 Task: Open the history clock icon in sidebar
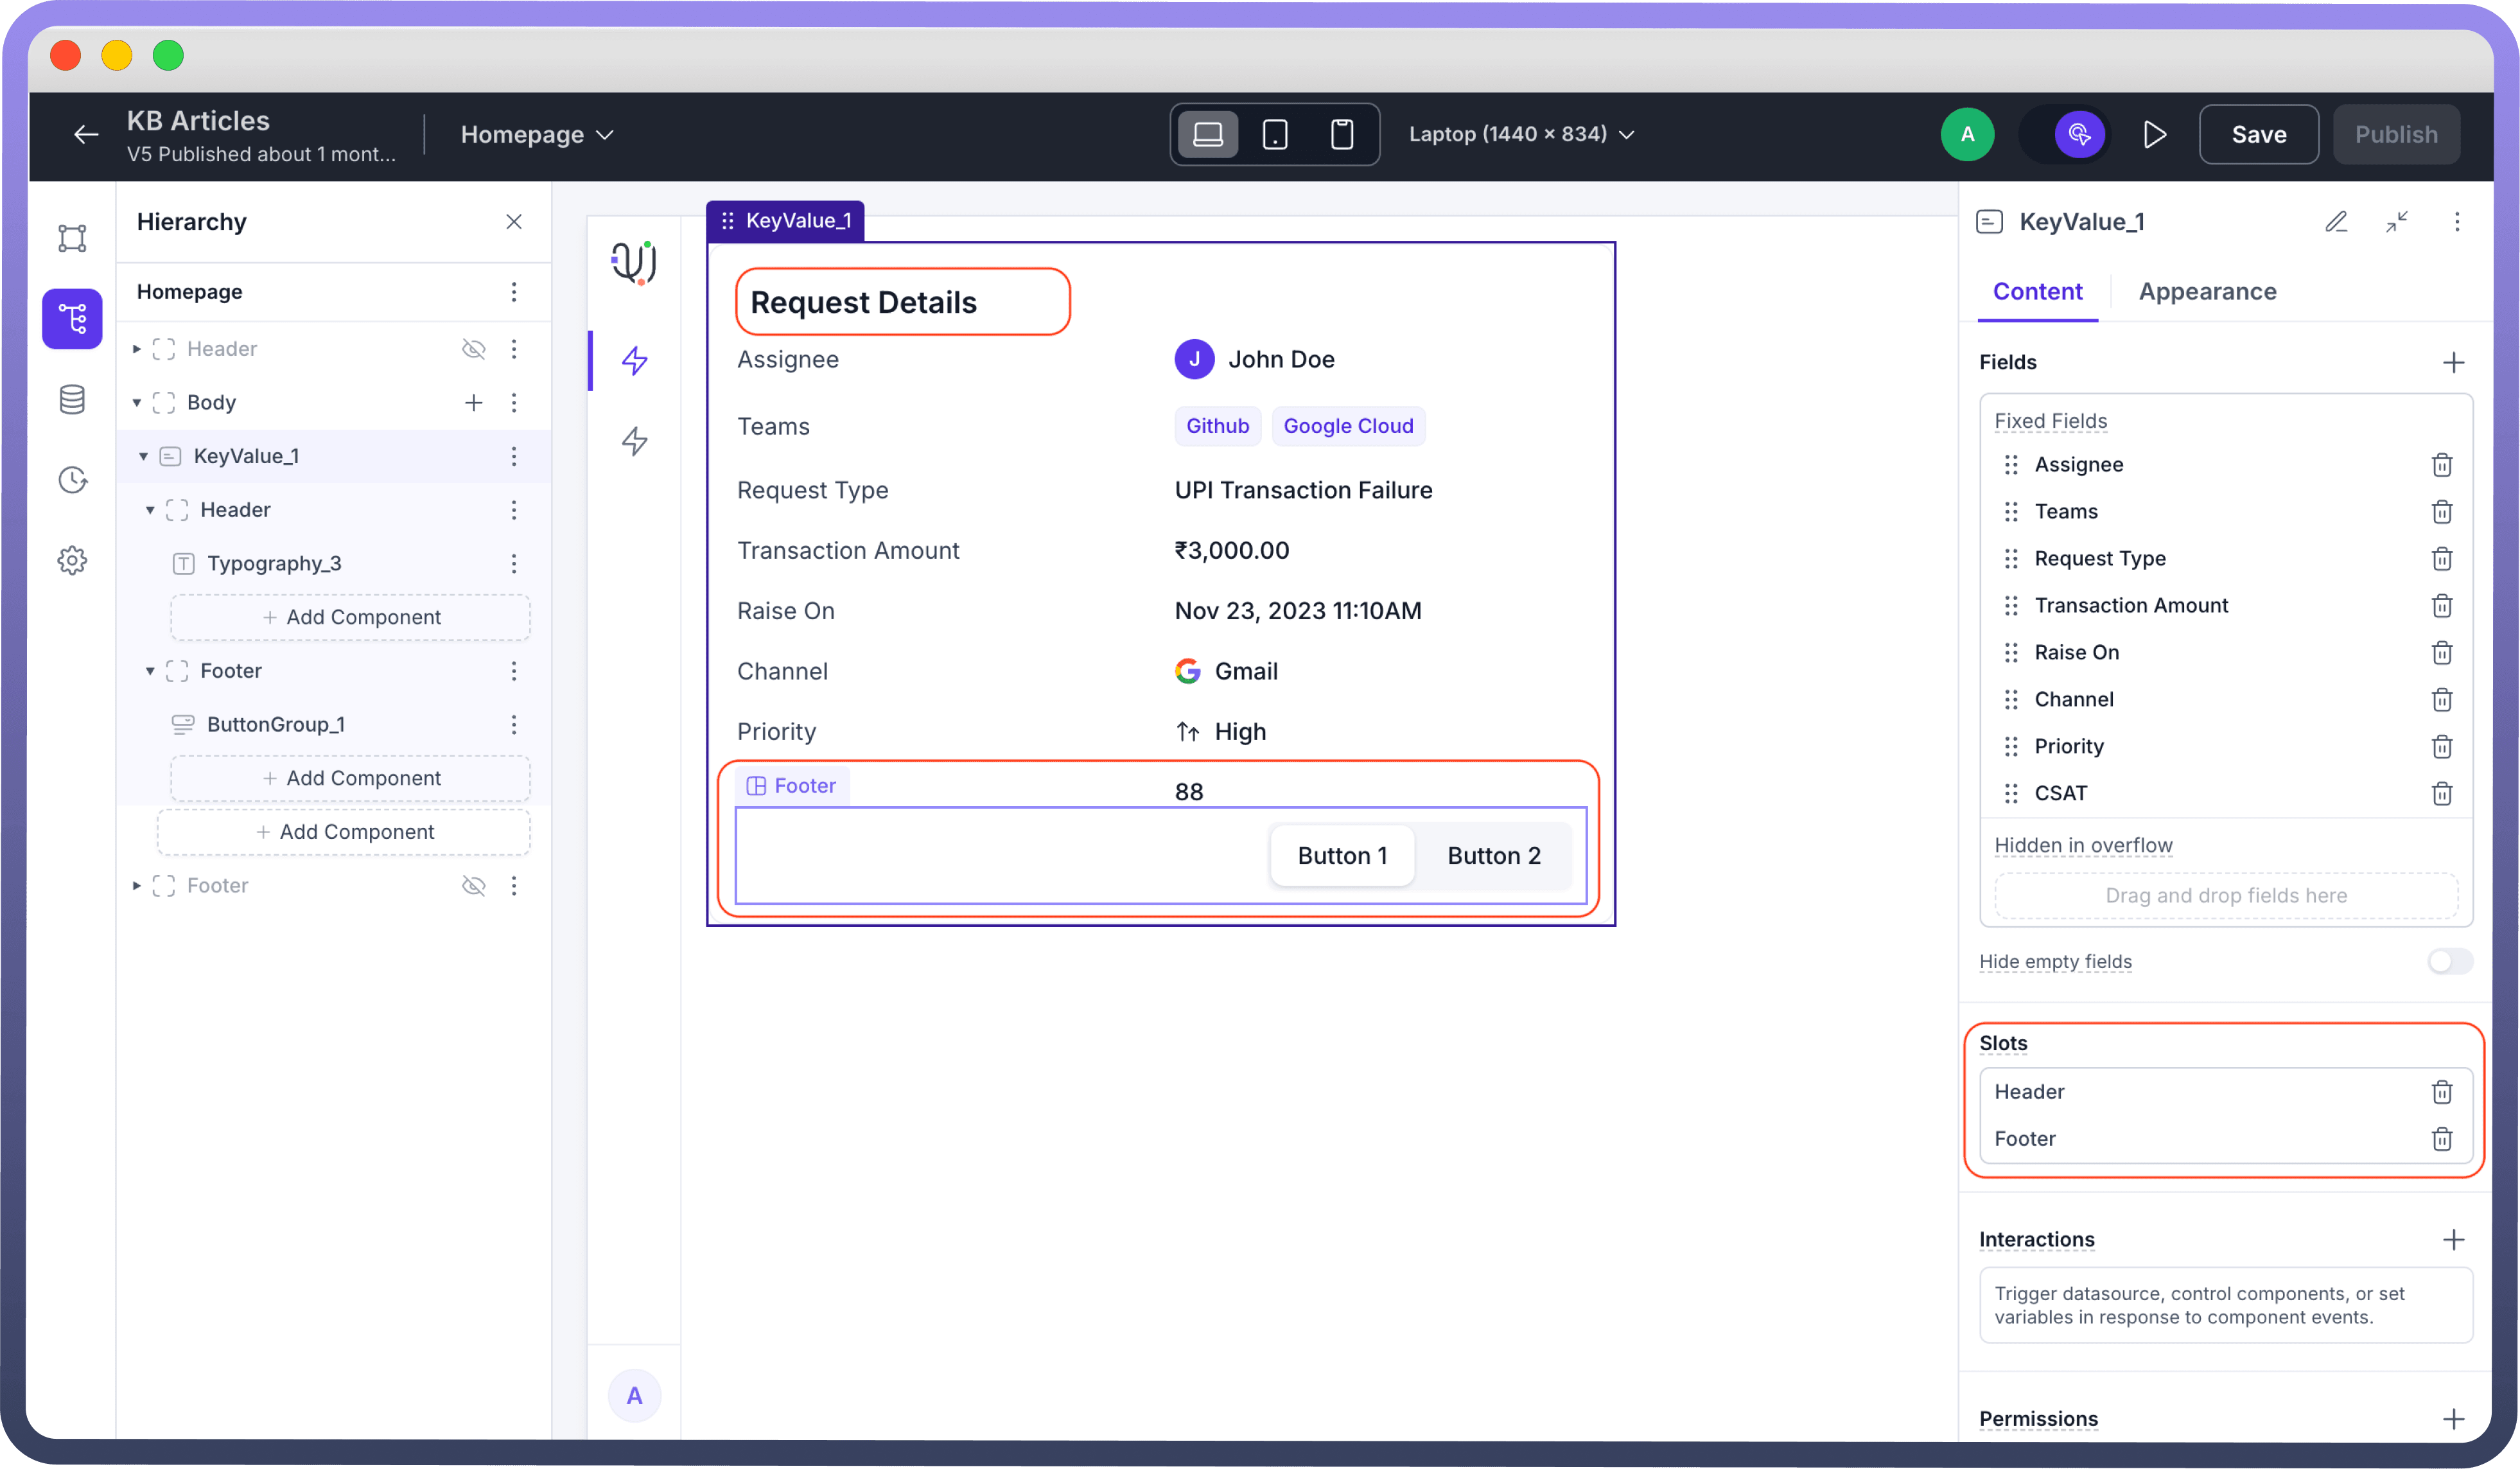[72, 480]
